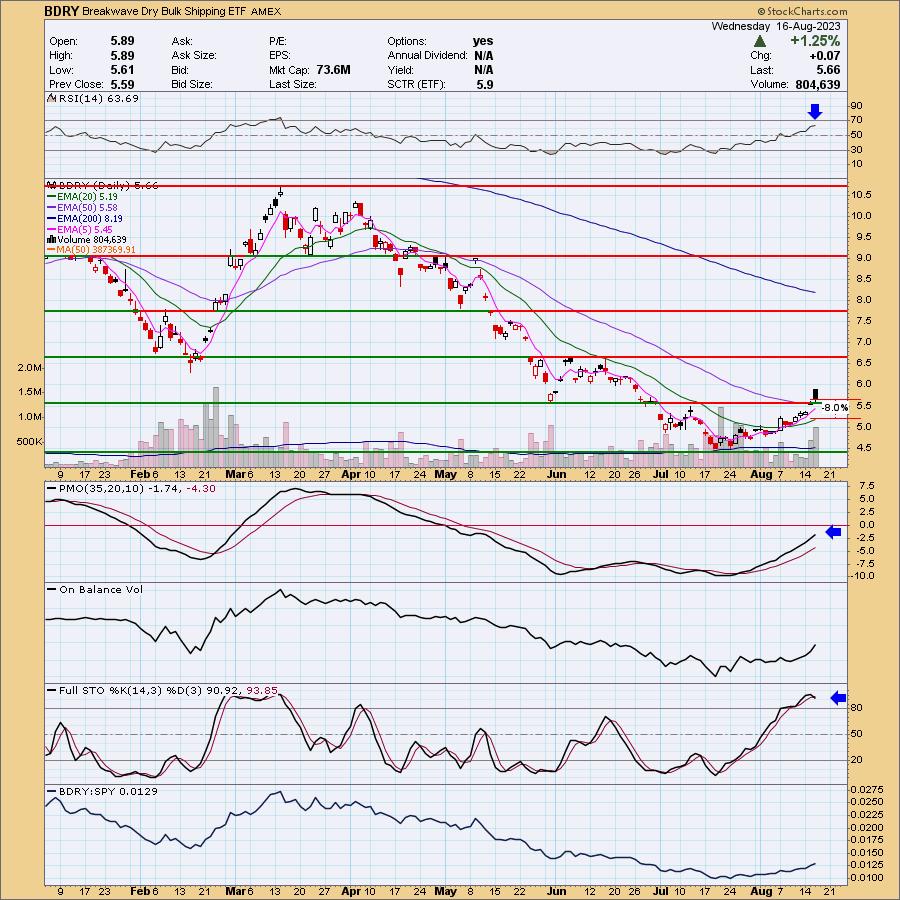Viewport: 900px width, 900px height.
Task: Click the '2.0M' volume axis label
Action: point(29,367)
